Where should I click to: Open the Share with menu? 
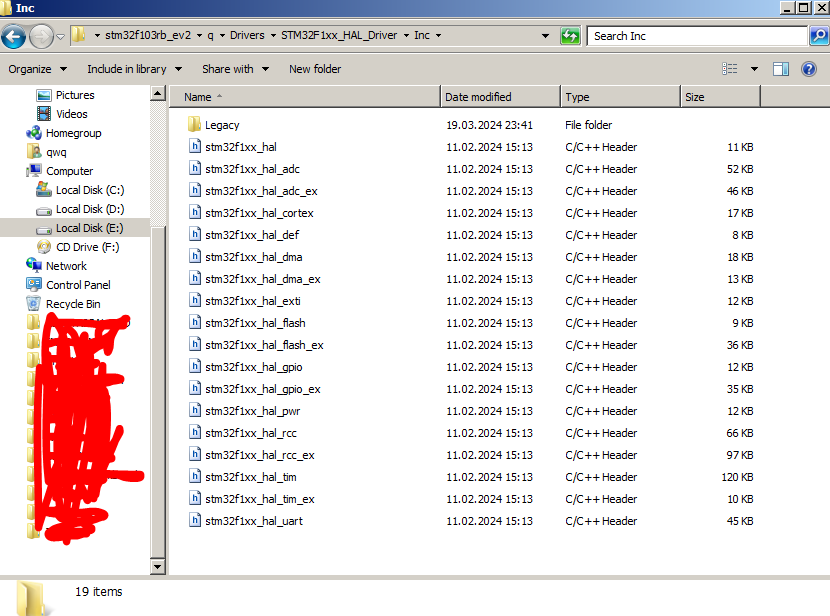coord(228,69)
